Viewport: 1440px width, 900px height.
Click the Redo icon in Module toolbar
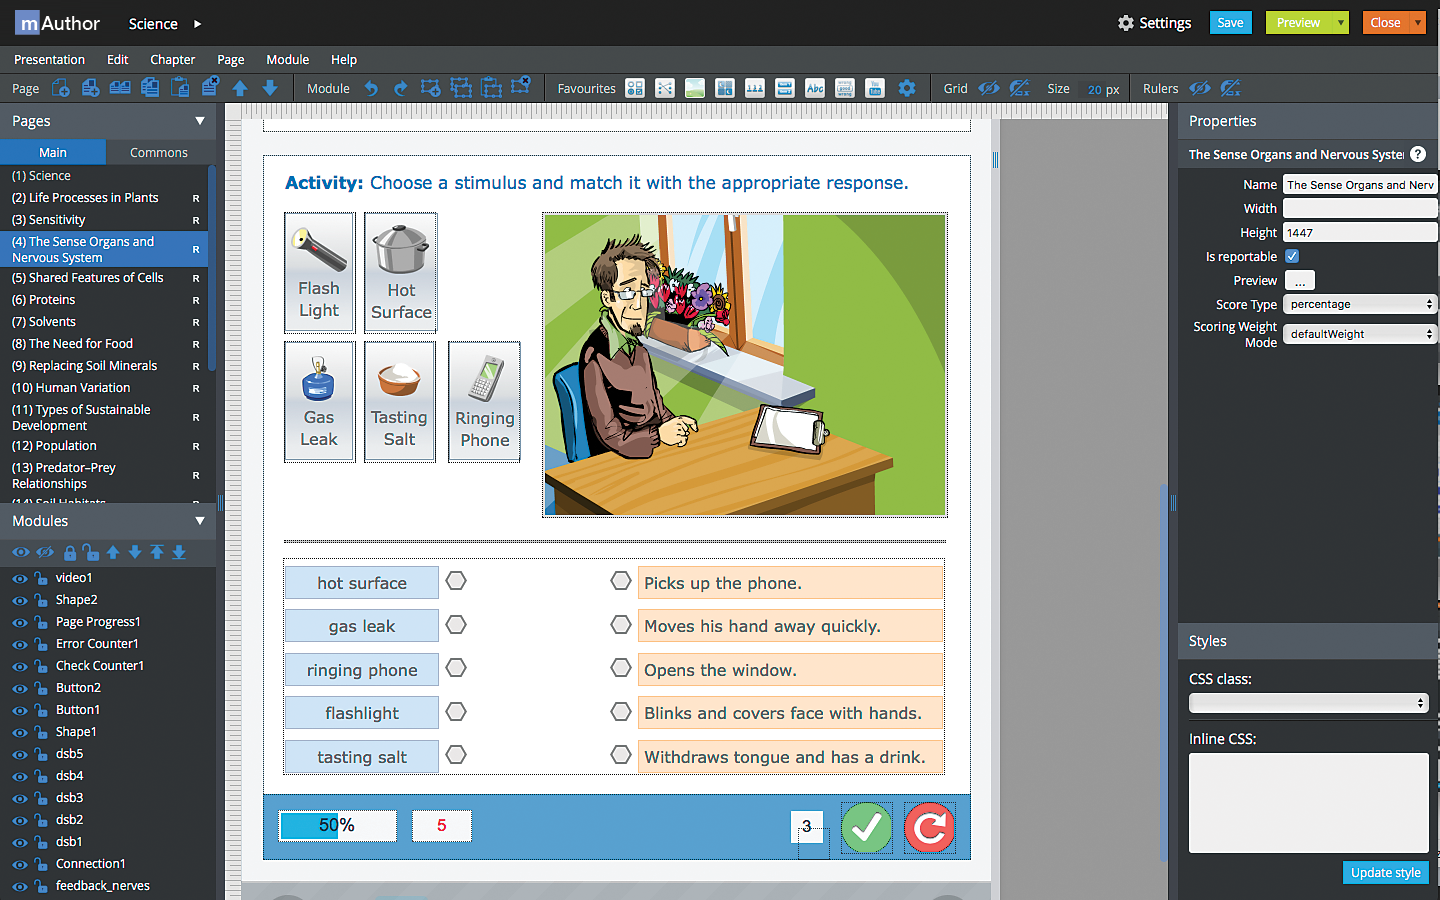click(x=398, y=88)
